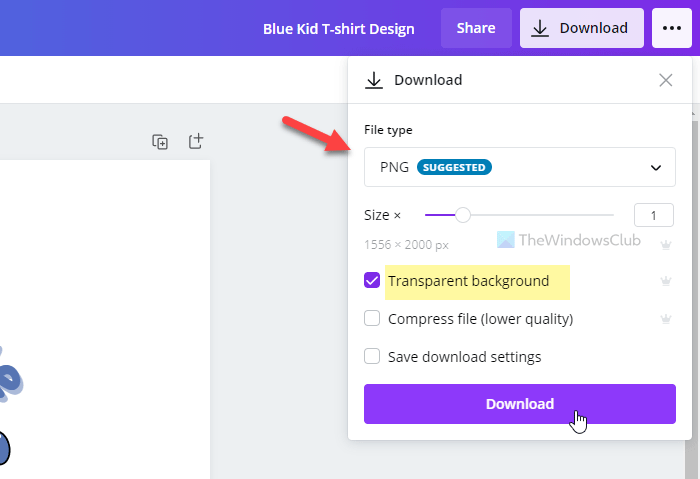Click the top bar Download button

581,28
